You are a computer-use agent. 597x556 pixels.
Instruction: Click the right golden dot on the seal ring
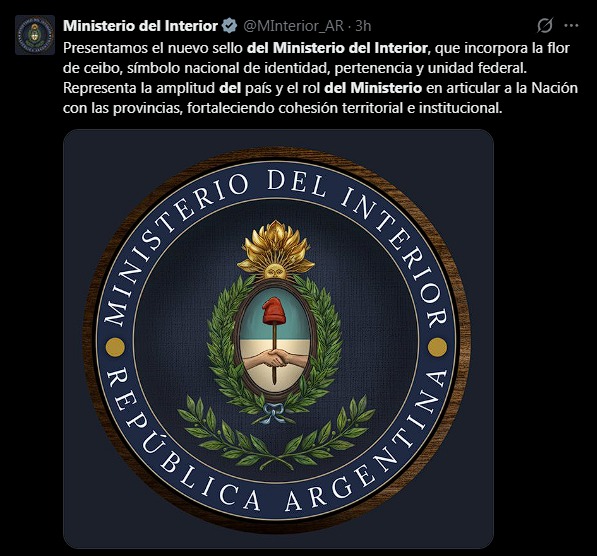[437, 347]
